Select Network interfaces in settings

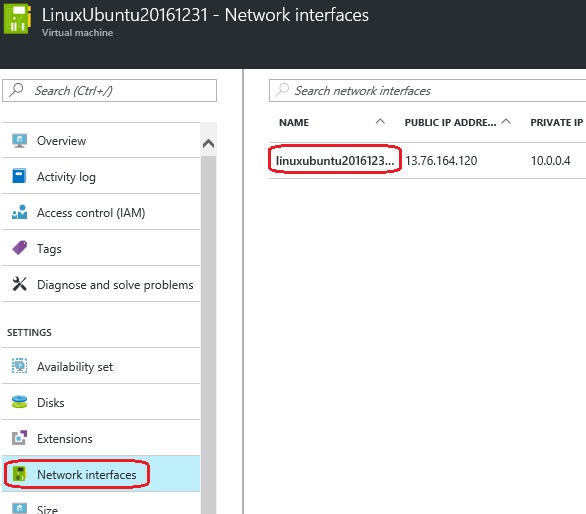101,474
